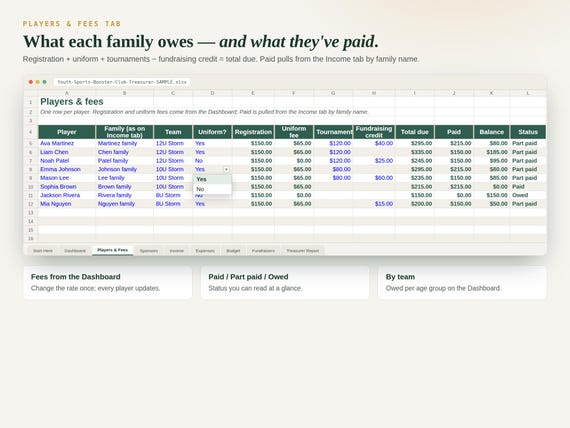The image size is (570, 428).
Task: Open the Treasurer Report sheet tab
Action: 302,251
